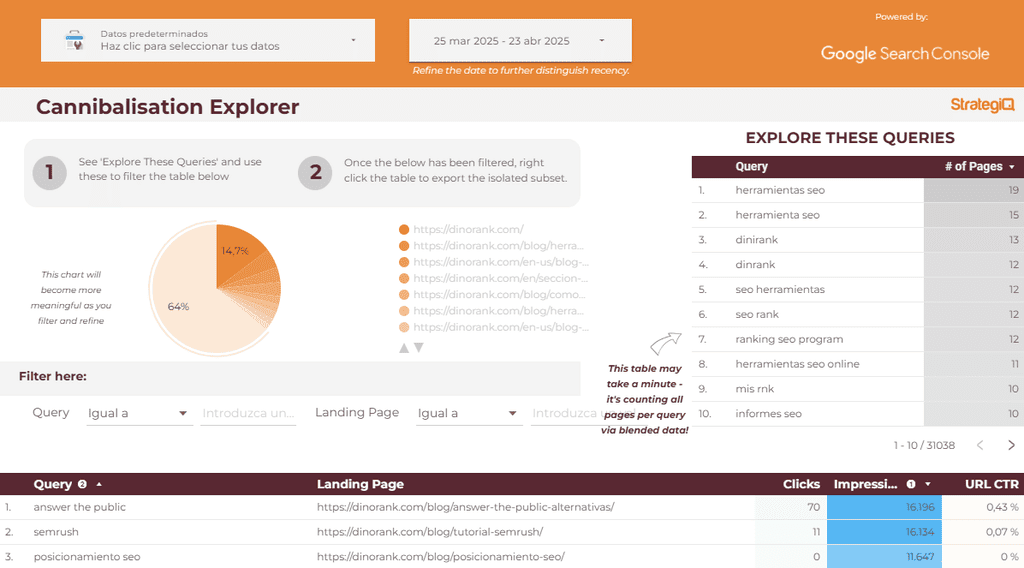Screen dimensions: 1024x568
Task: Click the '19' pages bar for herramientas seo
Action: coord(972,190)
